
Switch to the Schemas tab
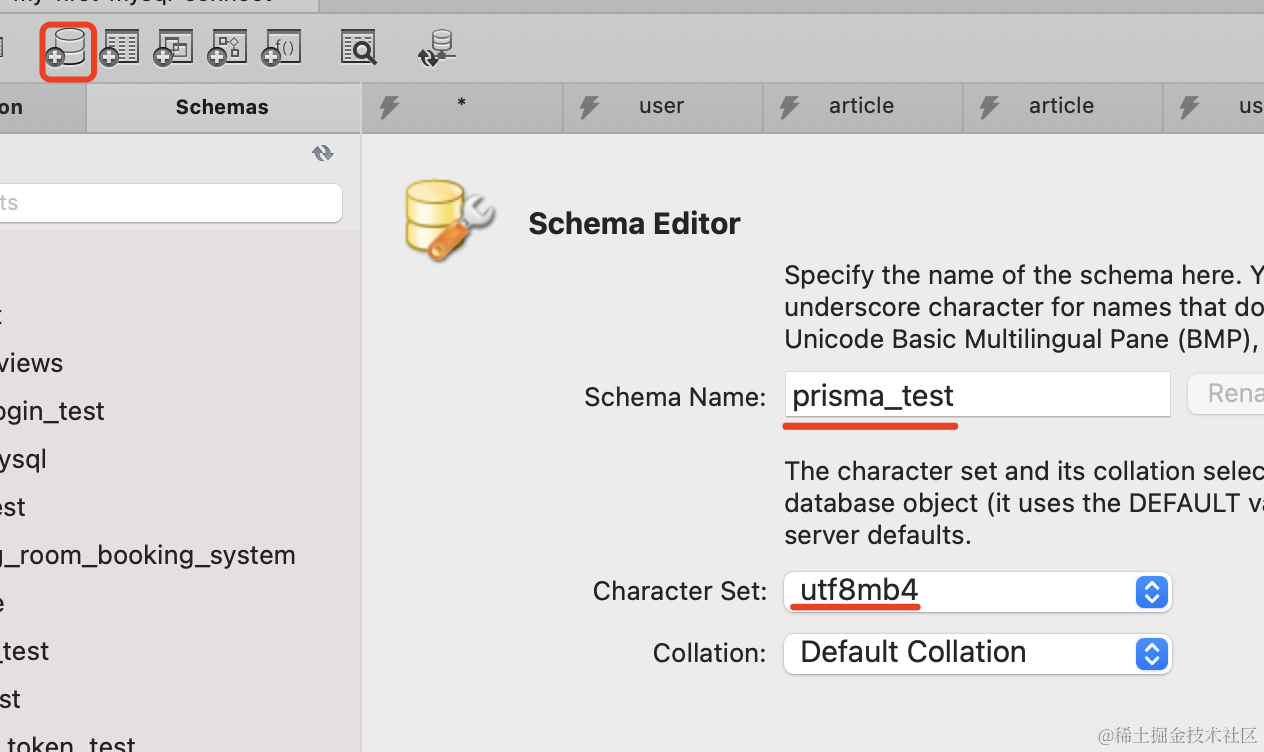point(222,107)
